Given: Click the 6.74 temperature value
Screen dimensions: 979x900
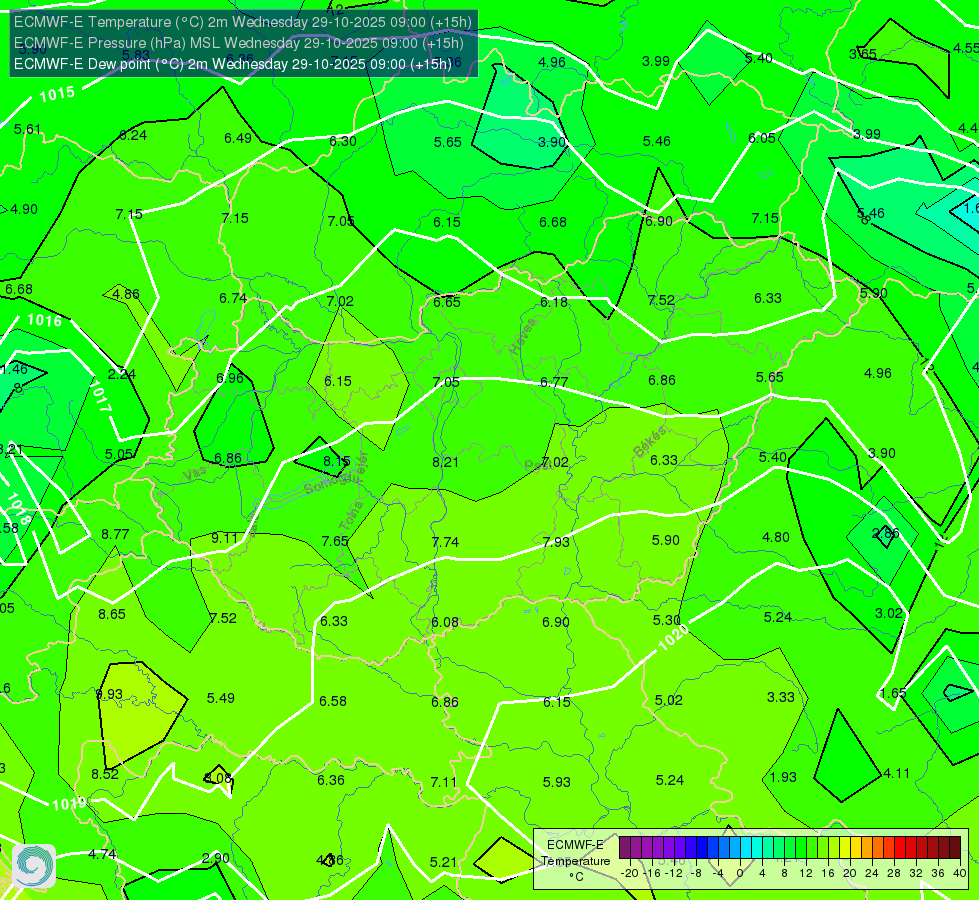Looking at the screenshot, I should pyautogui.click(x=233, y=298).
